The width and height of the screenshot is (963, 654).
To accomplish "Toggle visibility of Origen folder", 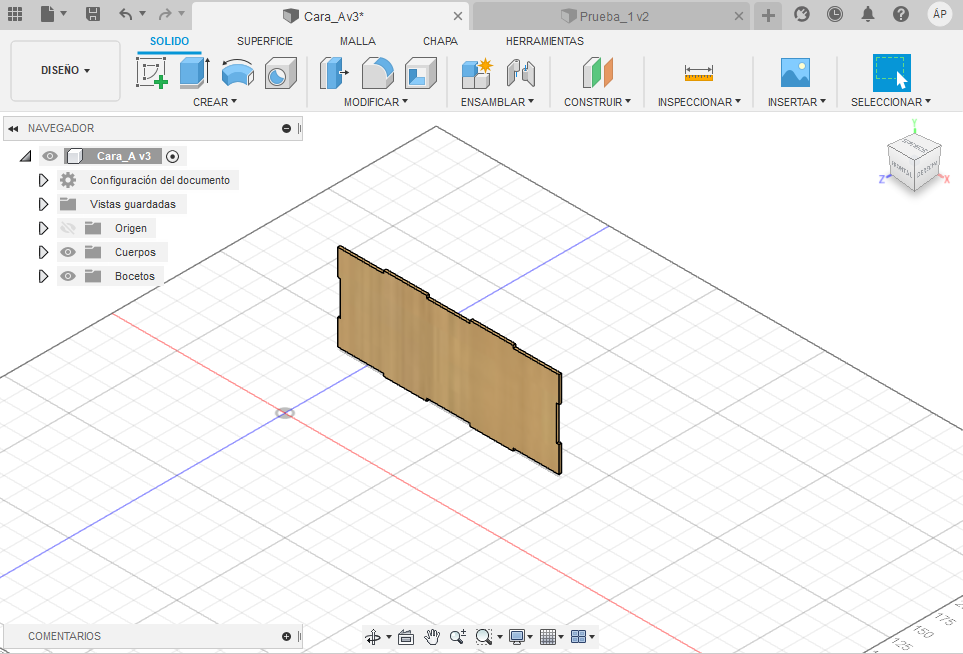I will (x=68, y=228).
